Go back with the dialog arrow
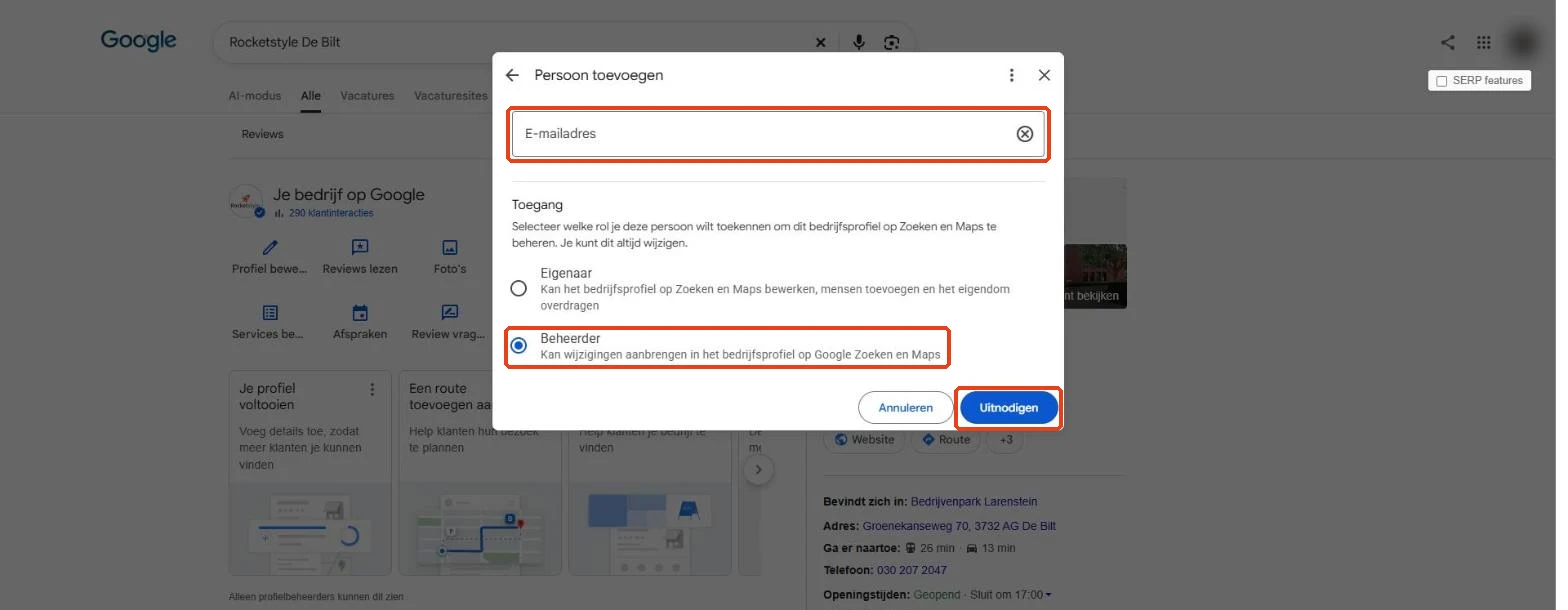 pos(513,75)
